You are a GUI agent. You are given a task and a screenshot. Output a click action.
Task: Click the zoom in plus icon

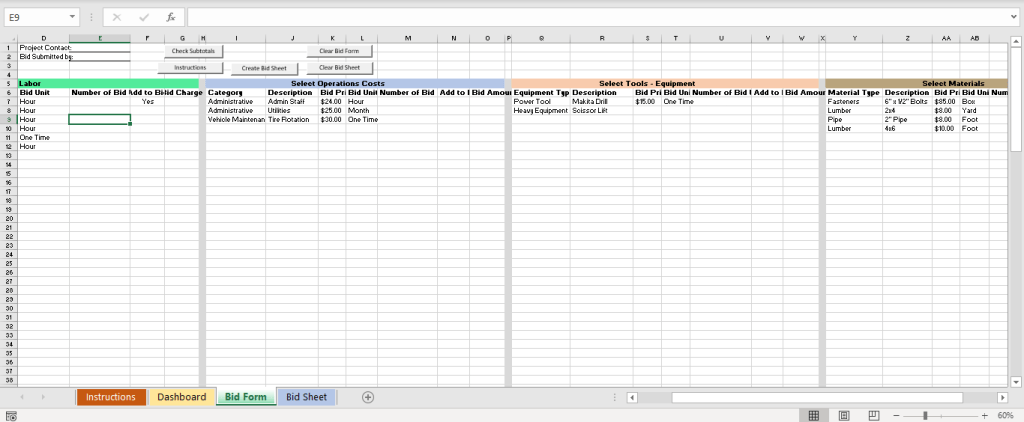[x=985, y=415]
